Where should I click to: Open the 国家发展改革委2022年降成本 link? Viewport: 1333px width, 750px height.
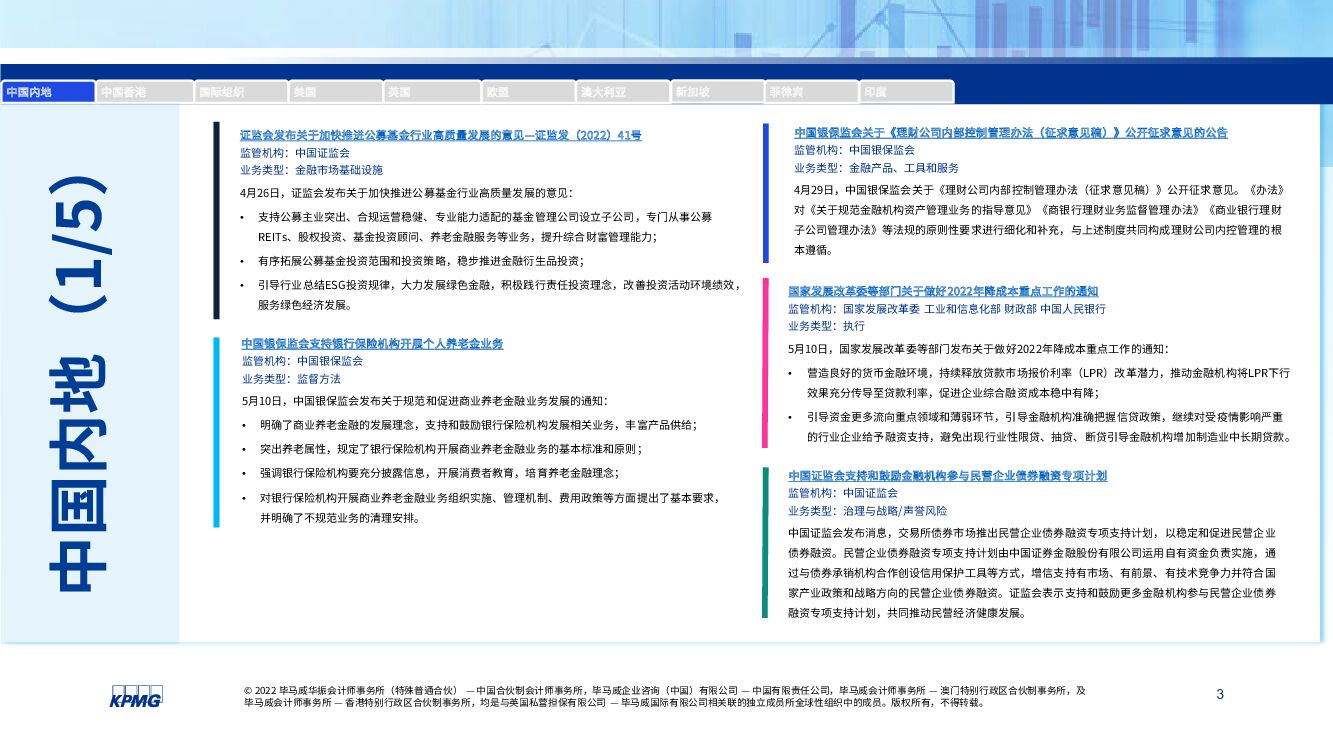coord(943,291)
